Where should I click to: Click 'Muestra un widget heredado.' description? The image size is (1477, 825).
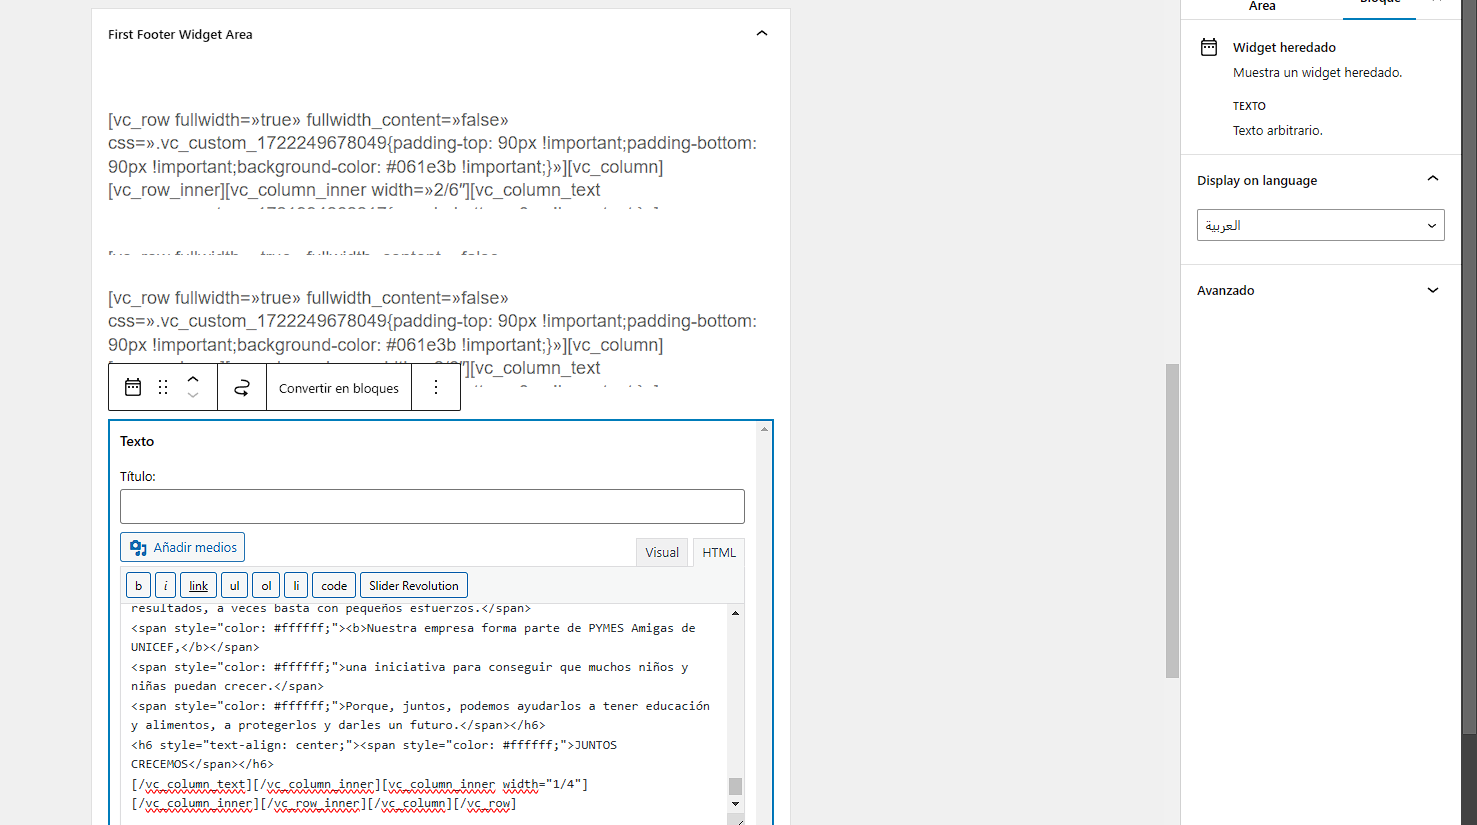(1317, 72)
